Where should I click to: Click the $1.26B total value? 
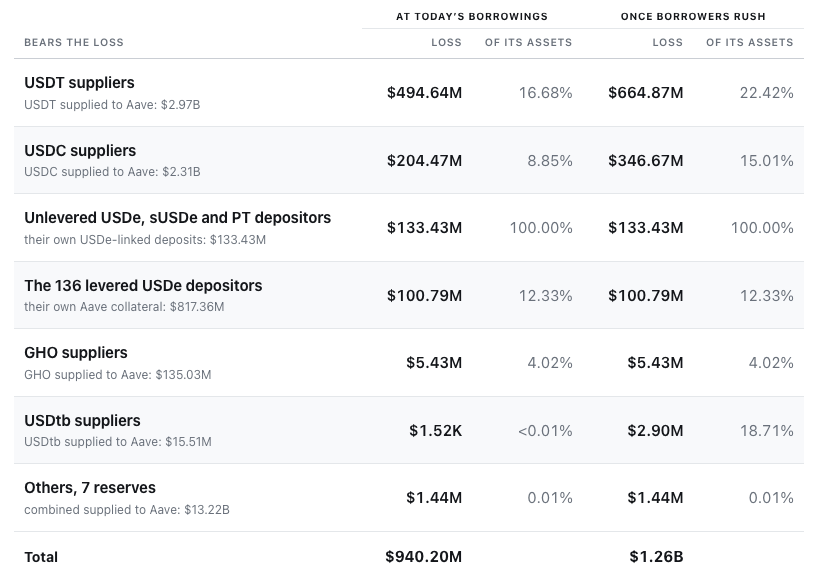pyautogui.click(x=656, y=557)
